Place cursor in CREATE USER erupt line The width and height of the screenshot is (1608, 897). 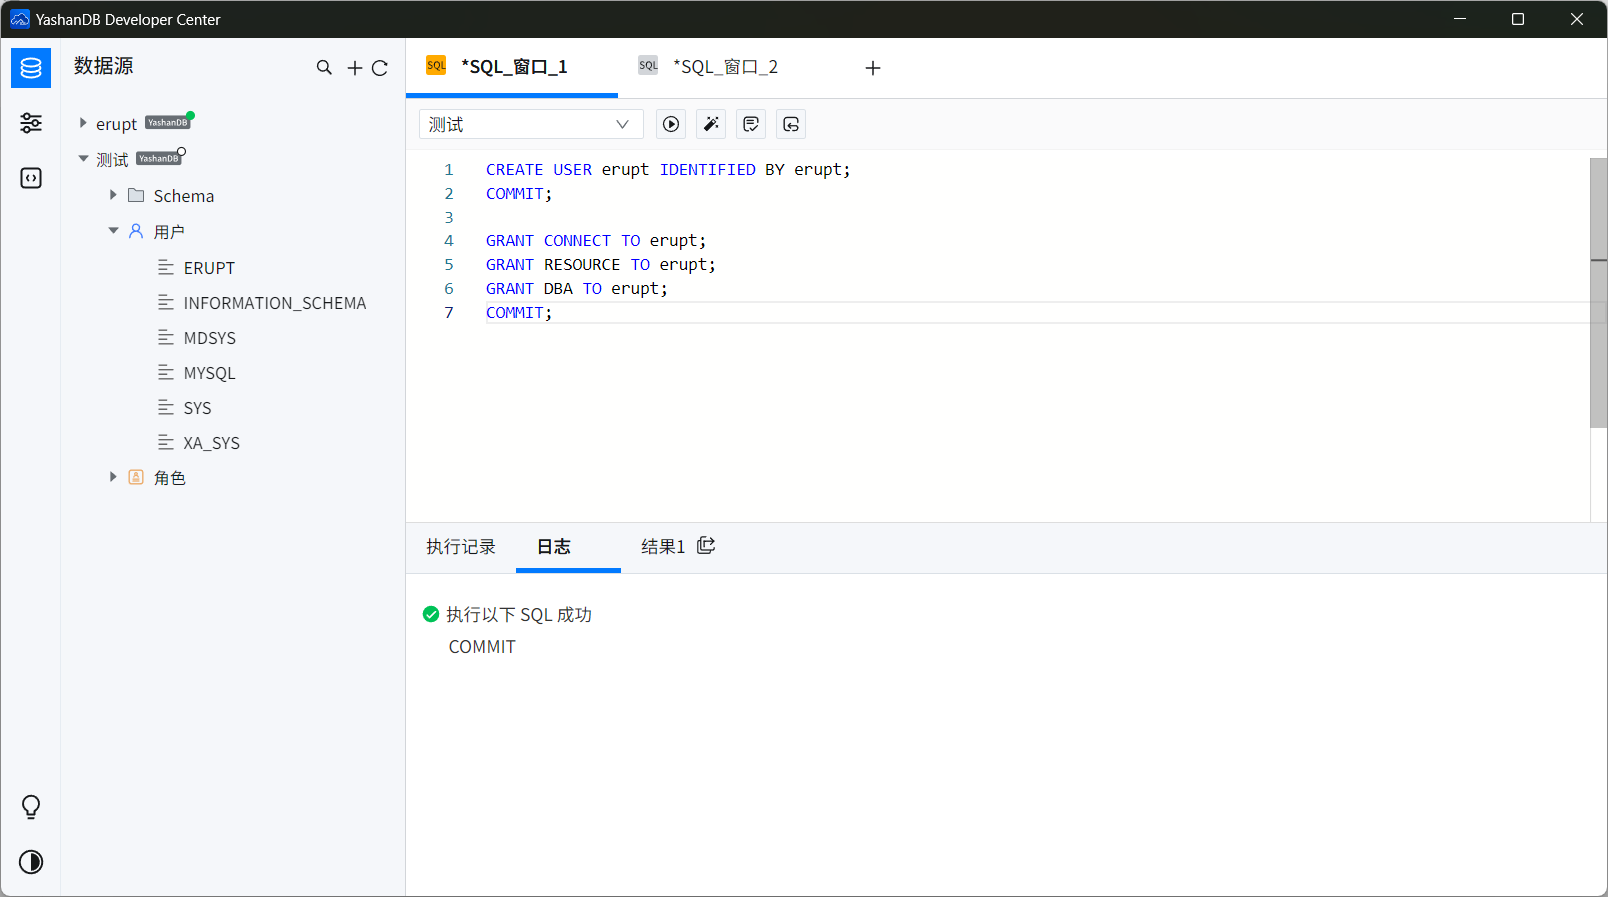(x=668, y=170)
